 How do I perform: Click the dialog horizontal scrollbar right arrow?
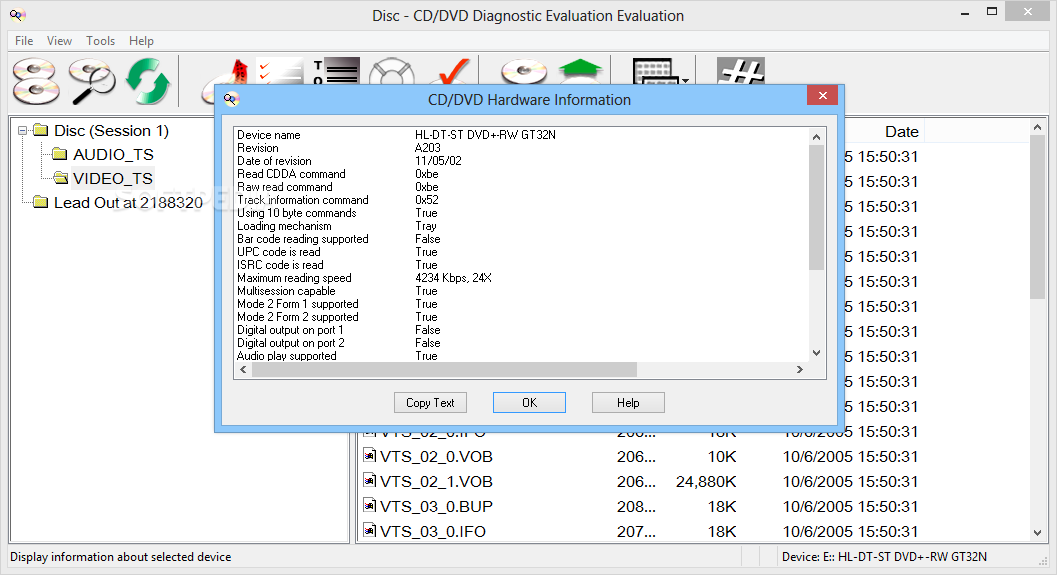(799, 369)
